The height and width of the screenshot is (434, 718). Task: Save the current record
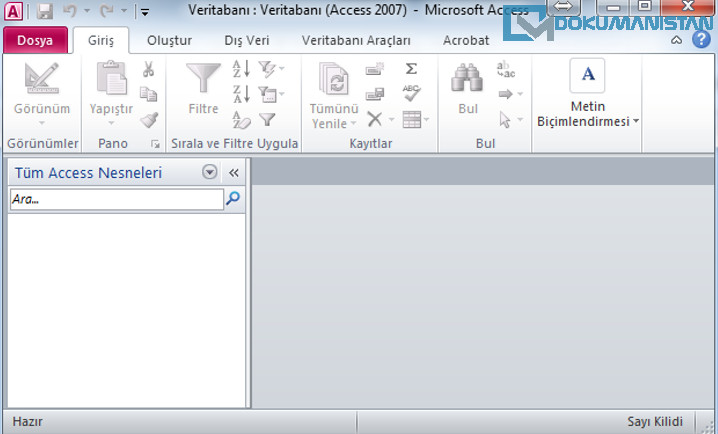(x=375, y=94)
